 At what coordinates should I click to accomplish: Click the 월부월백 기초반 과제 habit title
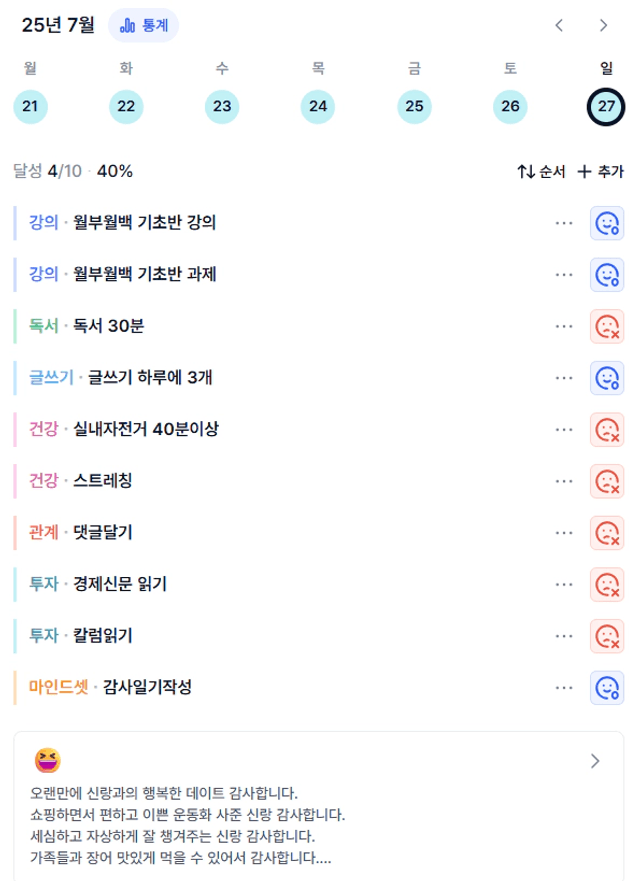click(145, 274)
